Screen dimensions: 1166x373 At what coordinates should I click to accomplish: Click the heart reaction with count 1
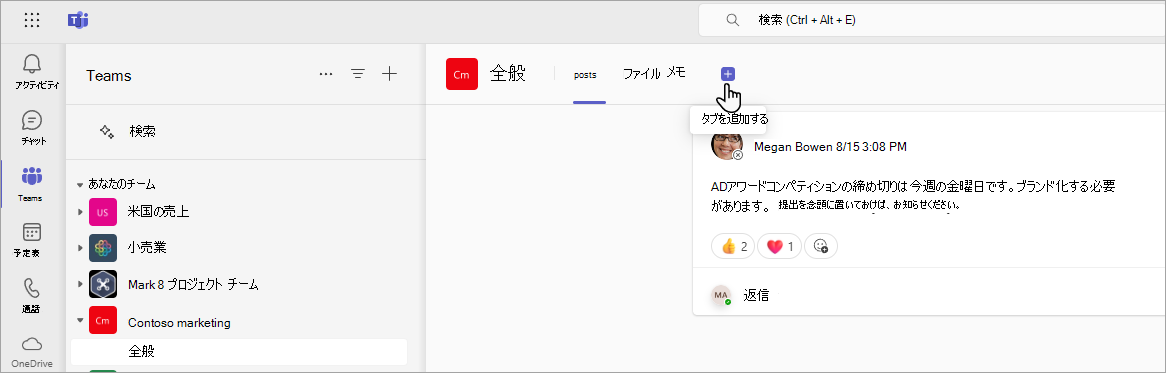tap(779, 246)
